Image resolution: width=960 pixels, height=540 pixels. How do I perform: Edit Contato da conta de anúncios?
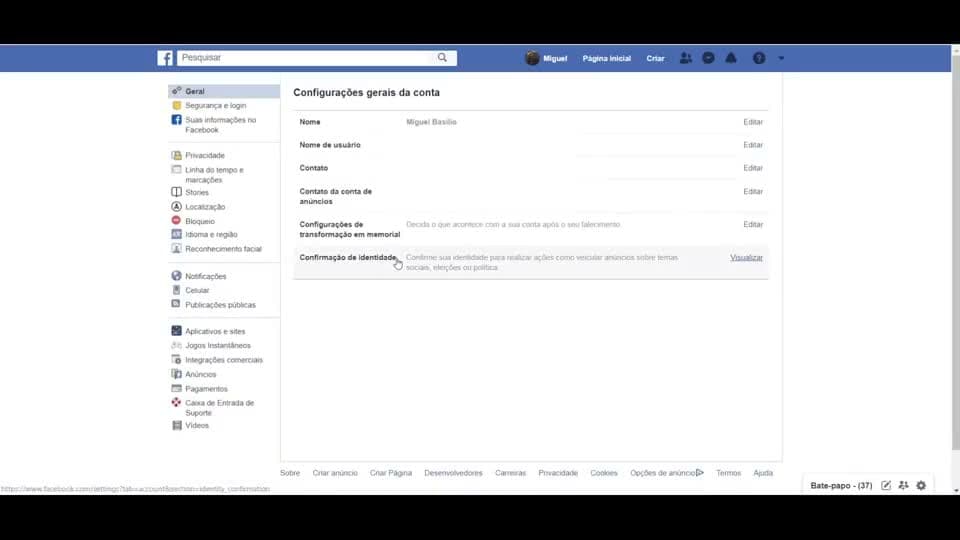pos(753,192)
